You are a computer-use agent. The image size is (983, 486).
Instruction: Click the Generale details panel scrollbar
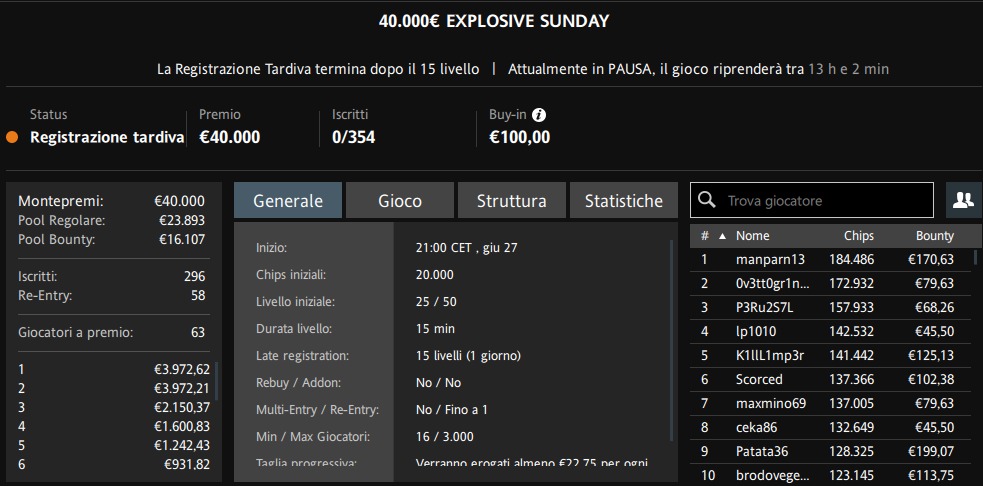coord(671,341)
